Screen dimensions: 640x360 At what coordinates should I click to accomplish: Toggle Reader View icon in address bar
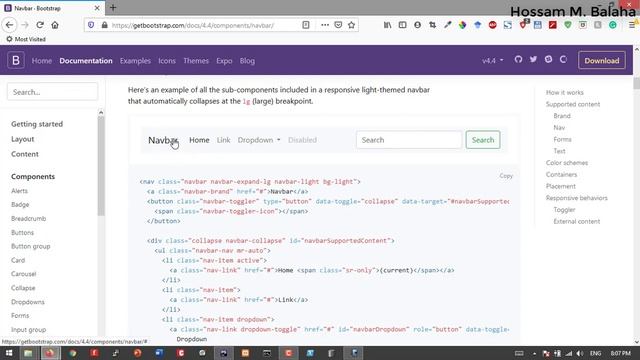pyautogui.click(x=306, y=25)
